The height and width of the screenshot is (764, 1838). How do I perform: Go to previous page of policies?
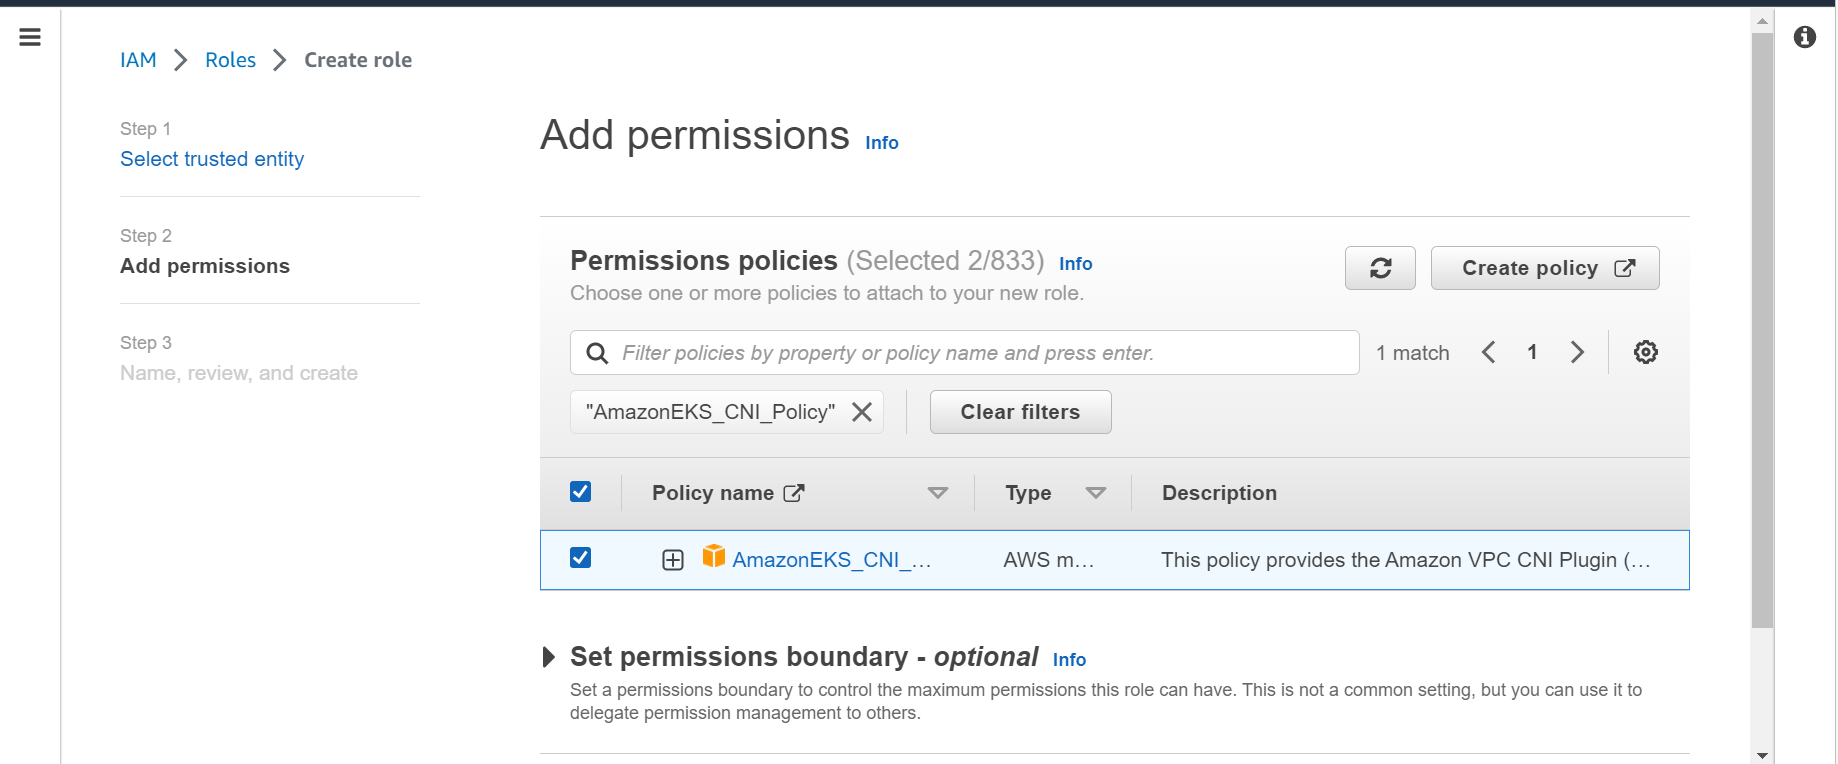(x=1489, y=352)
